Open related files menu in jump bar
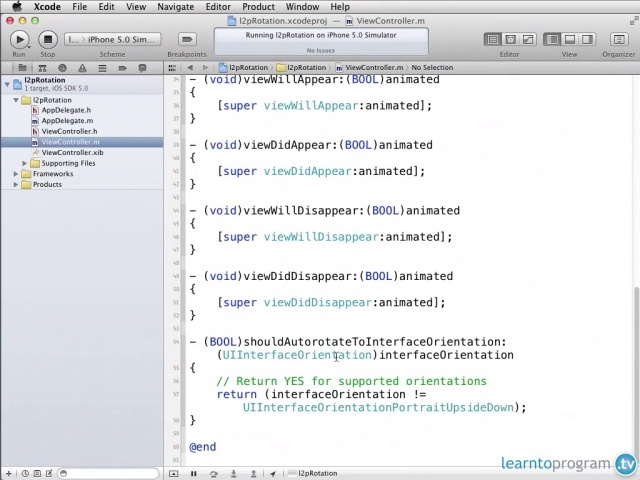Image resolution: width=640 pixels, height=480 pixels. (x=172, y=68)
